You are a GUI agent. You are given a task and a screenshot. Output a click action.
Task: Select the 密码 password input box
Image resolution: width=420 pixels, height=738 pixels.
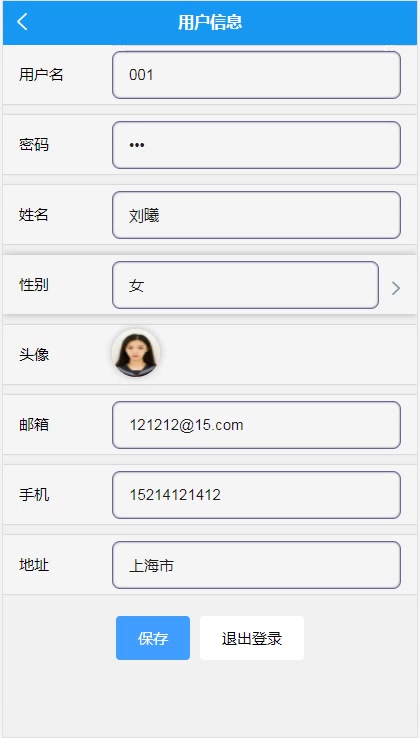(x=256, y=145)
